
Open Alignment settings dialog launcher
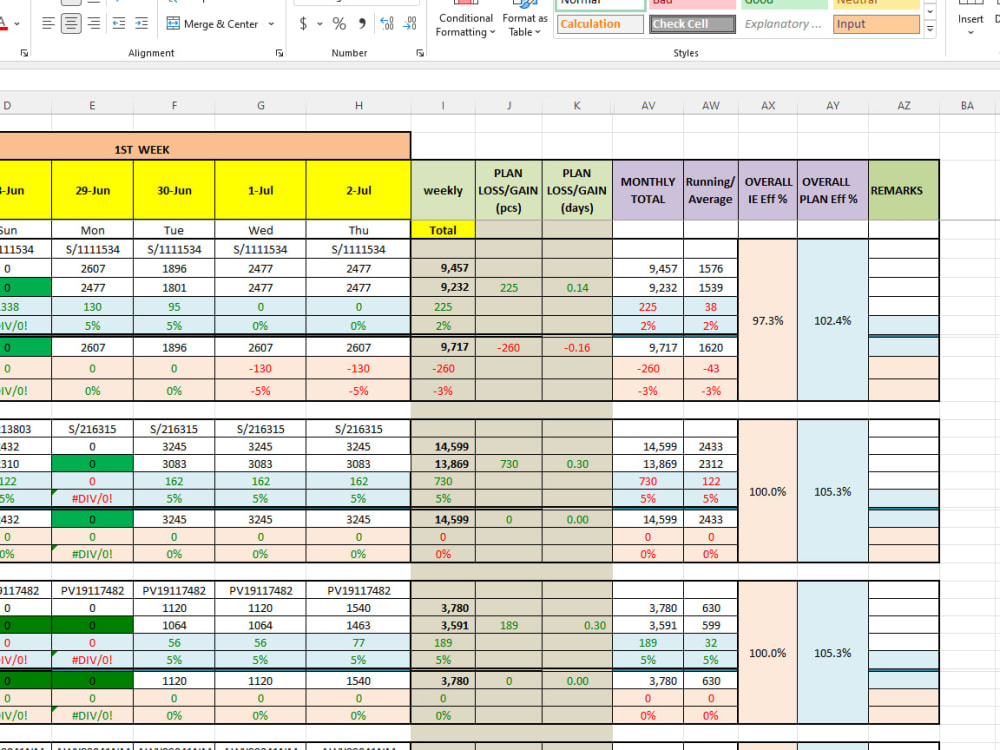coord(279,54)
